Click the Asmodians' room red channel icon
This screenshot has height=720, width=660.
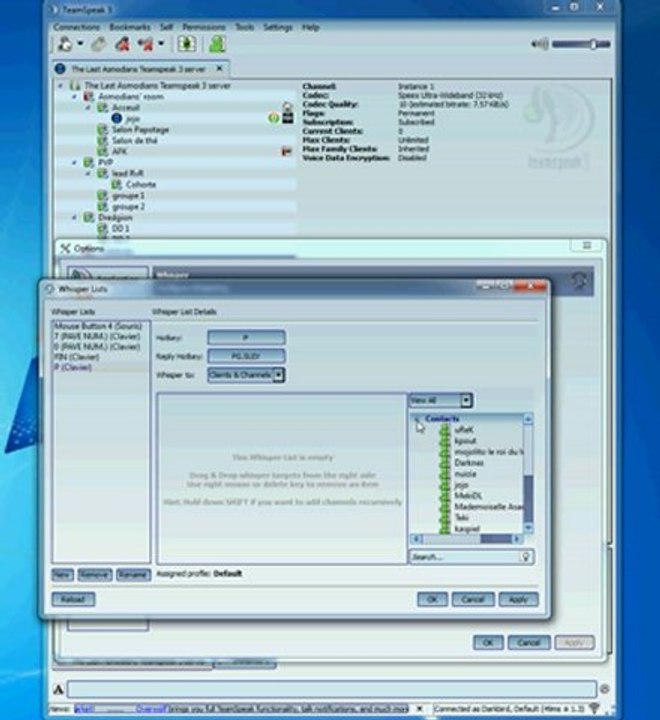(88, 96)
